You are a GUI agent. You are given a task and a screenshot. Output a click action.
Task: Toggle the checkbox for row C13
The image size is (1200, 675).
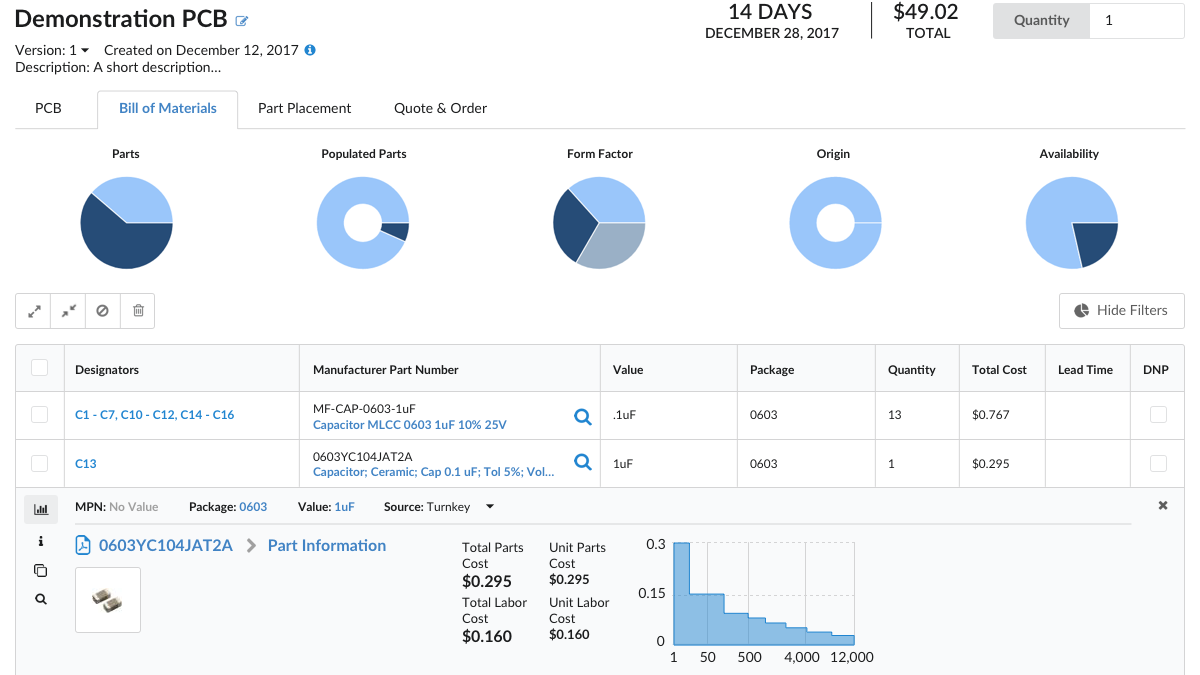40,463
